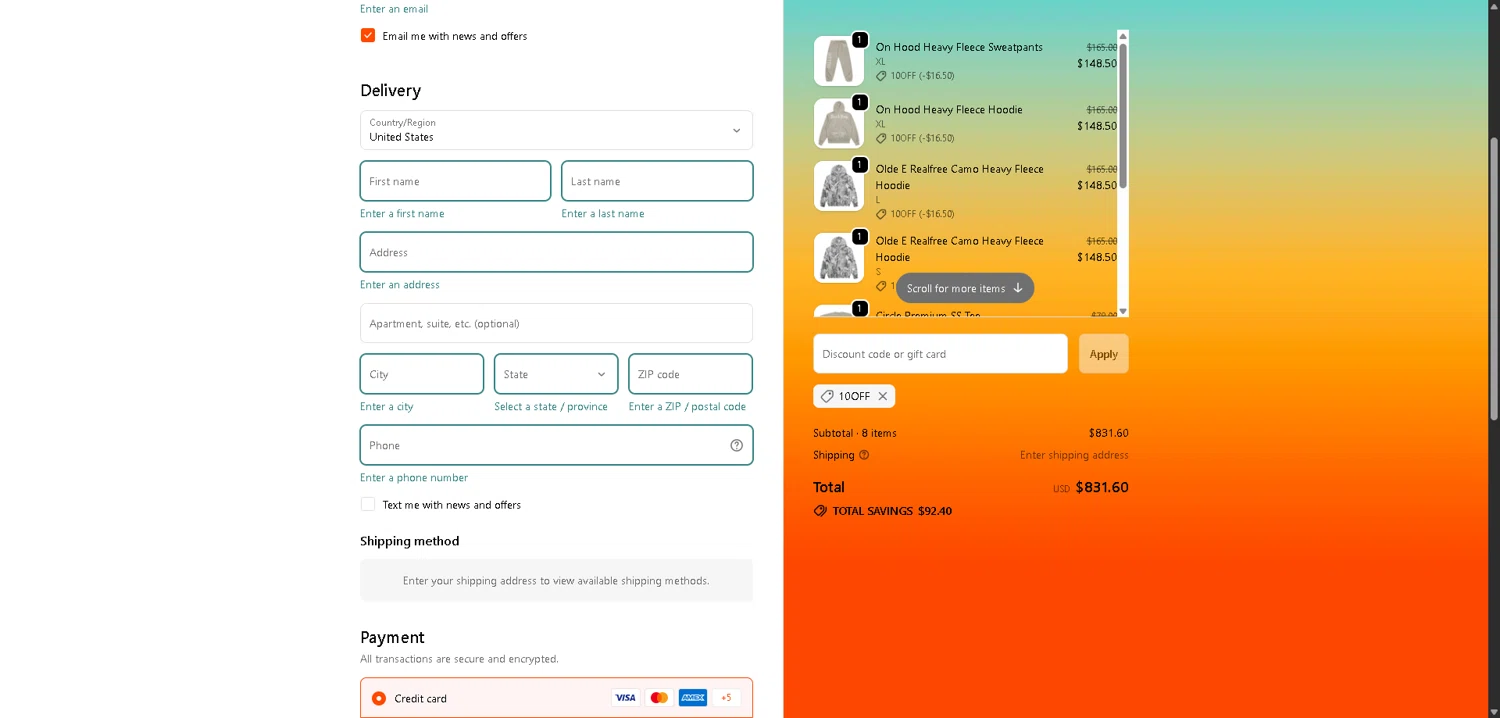Click the Payment section heading
The image size is (1500, 718).
[392, 637]
